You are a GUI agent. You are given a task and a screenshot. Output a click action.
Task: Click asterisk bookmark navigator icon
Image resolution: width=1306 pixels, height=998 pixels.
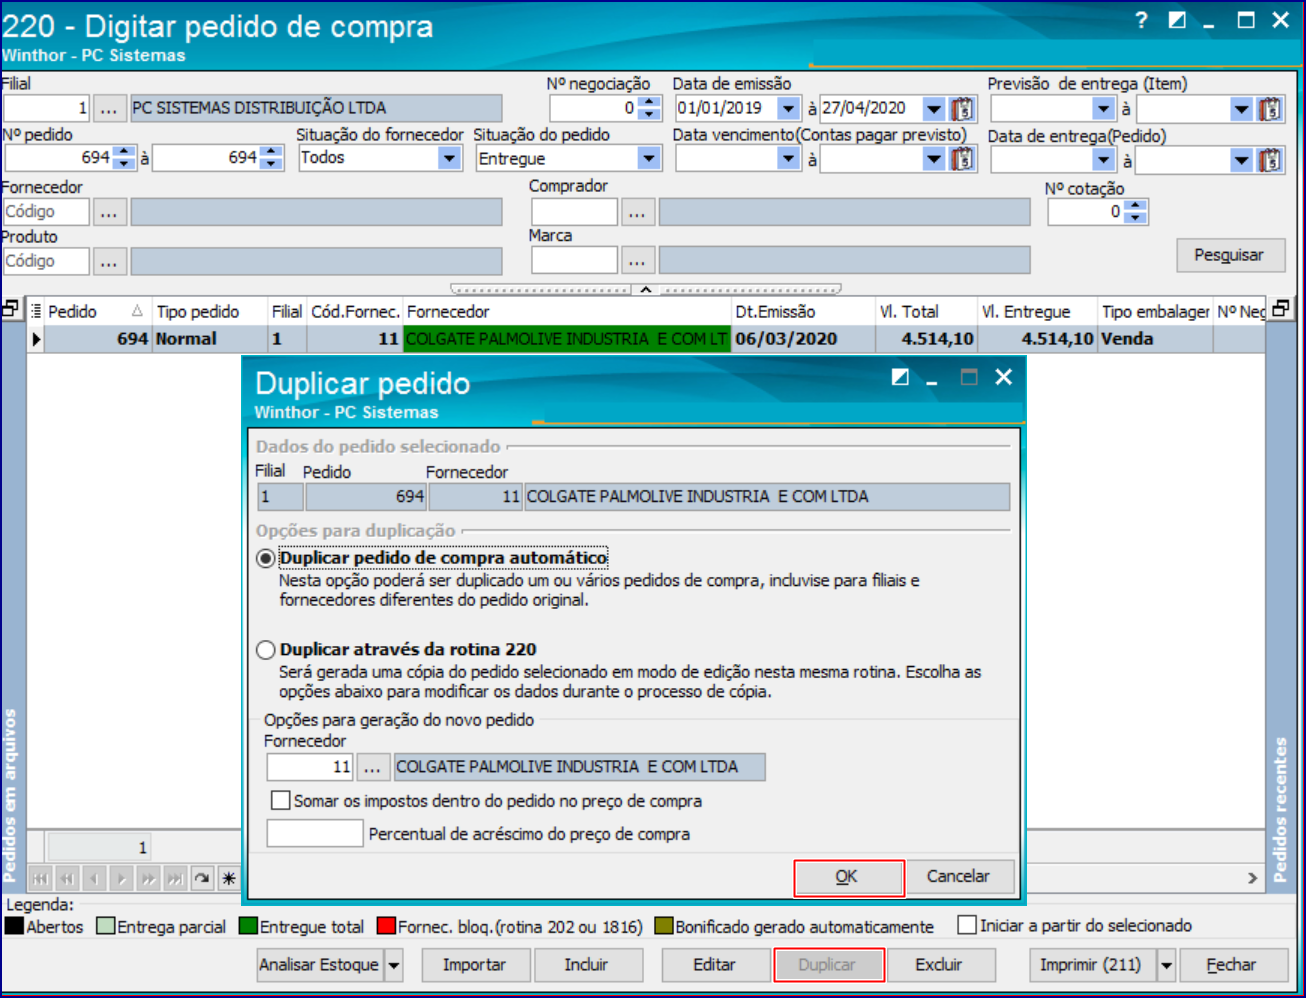229,878
